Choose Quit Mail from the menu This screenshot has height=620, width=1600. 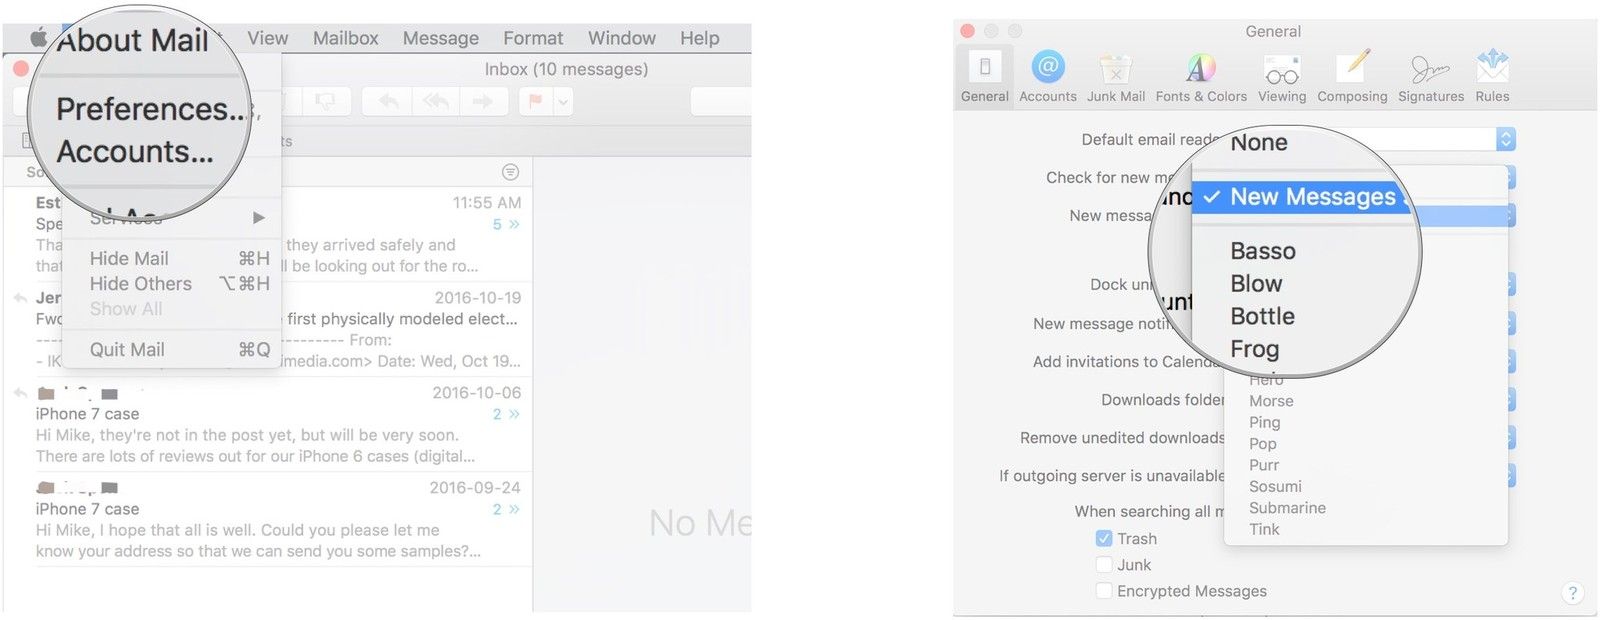[x=127, y=349]
